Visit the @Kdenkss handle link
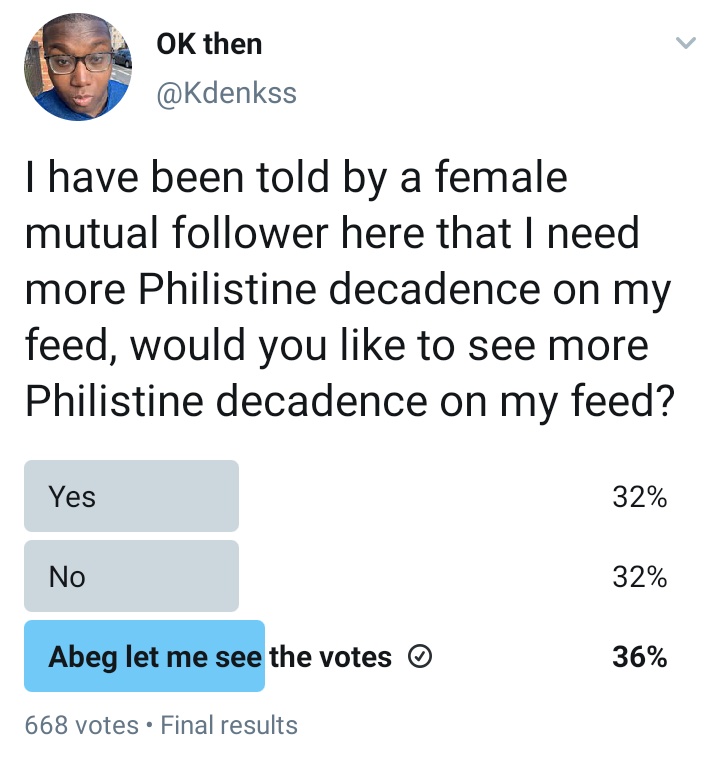This screenshot has height=760, width=720. (x=226, y=93)
